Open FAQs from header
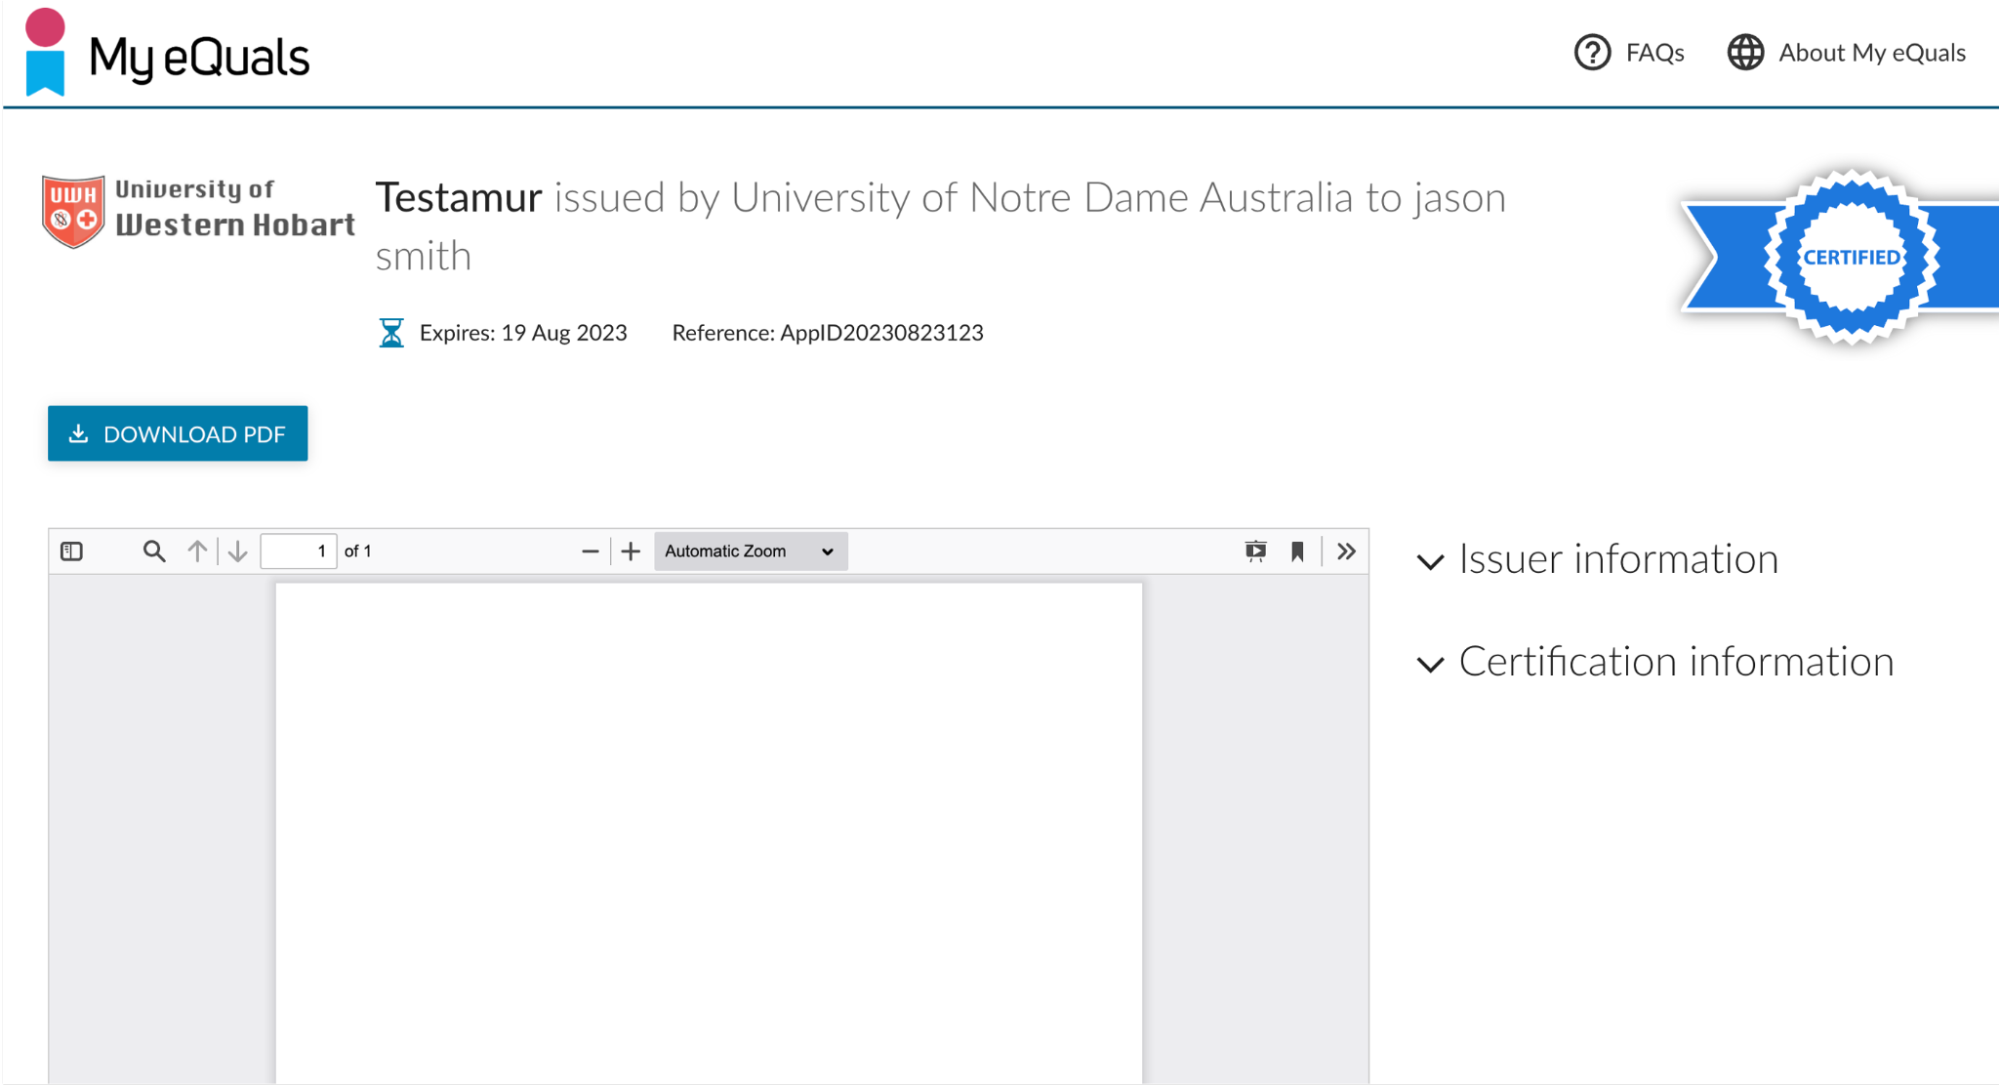The width and height of the screenshot is (1999, 1087). (x=1630, y=52)
